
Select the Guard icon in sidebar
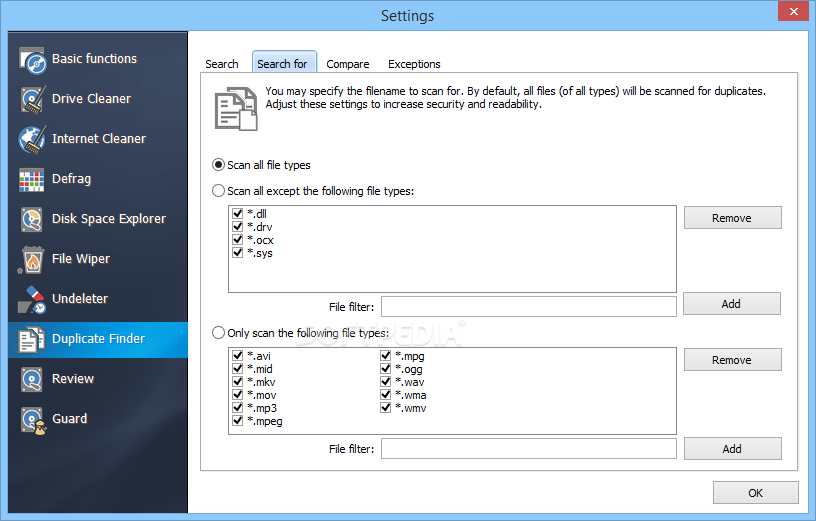[33, 420]
